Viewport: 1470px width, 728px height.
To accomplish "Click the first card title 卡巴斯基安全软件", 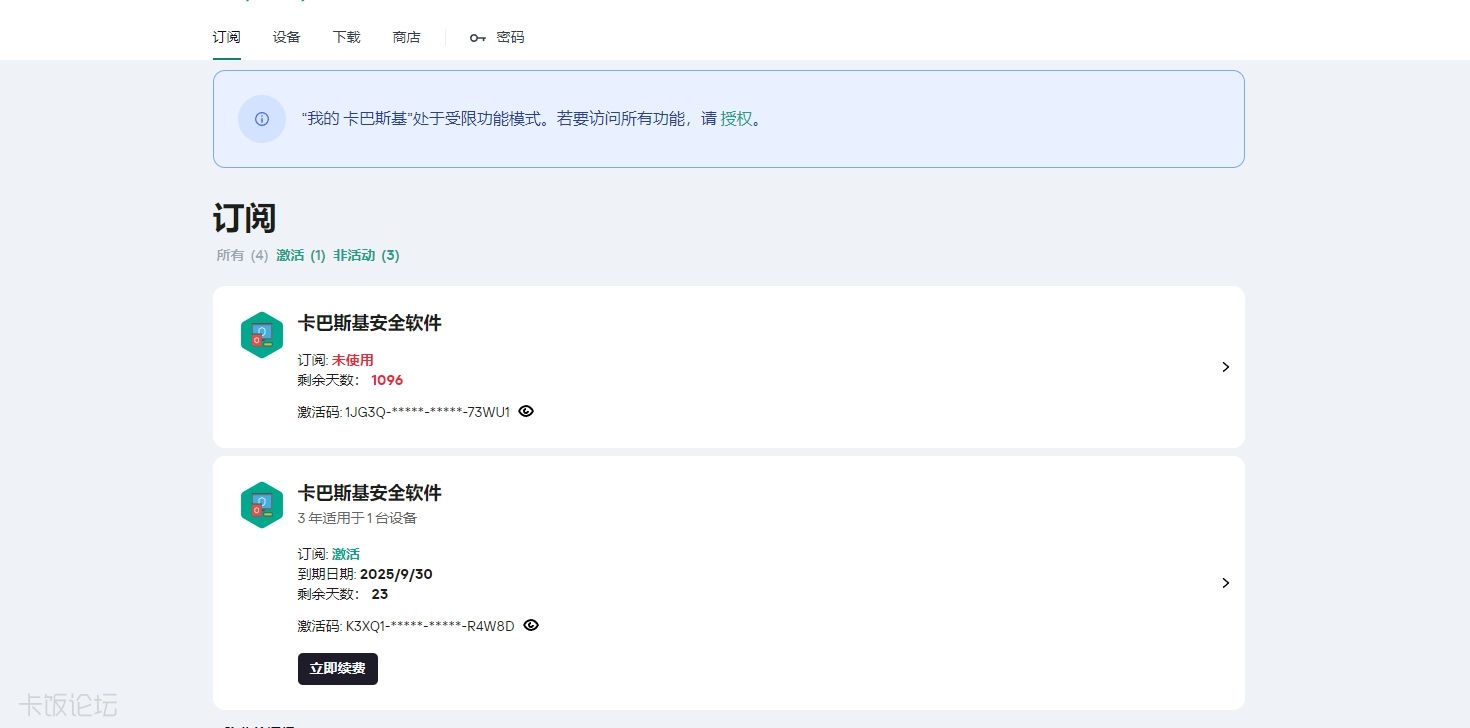I will pos(370,323).
